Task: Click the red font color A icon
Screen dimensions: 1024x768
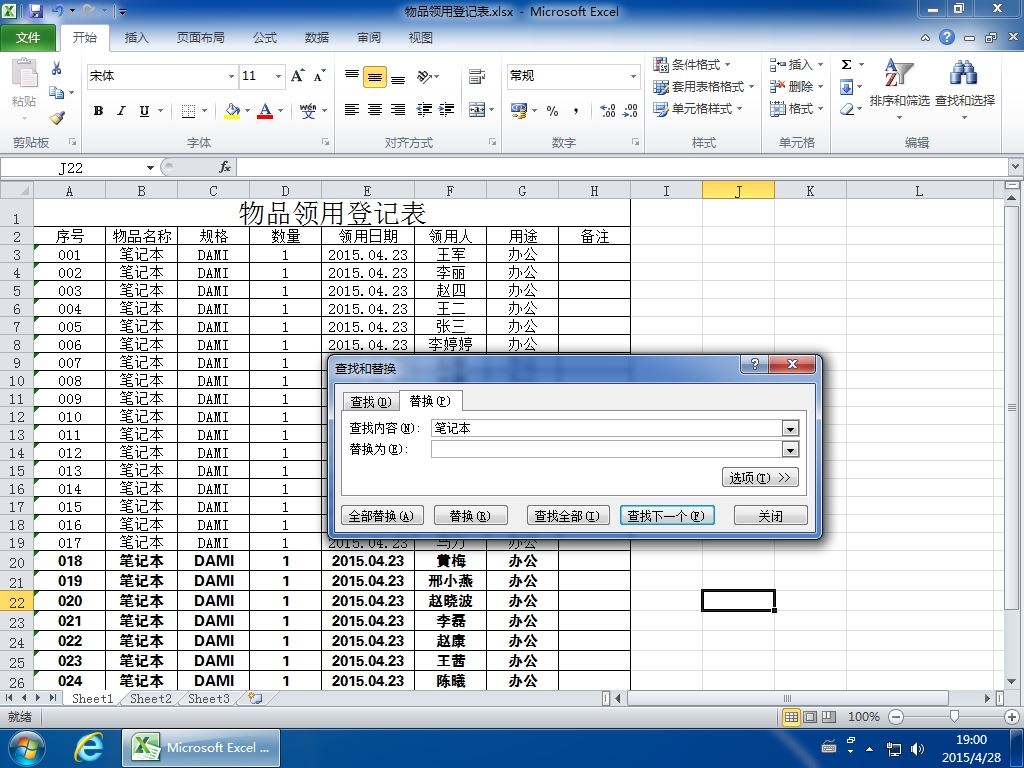Action: point(265,110)
